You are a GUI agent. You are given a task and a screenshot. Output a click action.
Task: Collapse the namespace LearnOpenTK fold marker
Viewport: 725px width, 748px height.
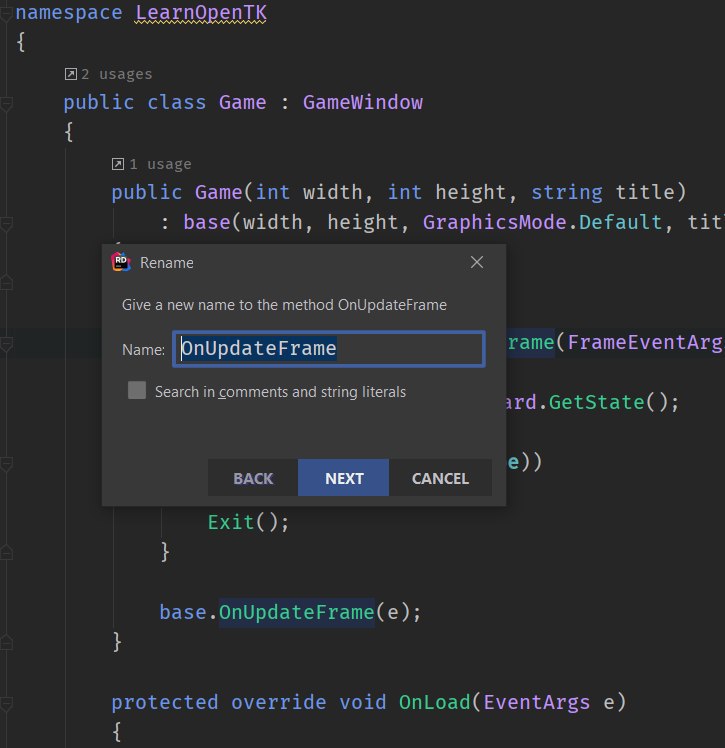pyautogui.click(x=6, y=14)
